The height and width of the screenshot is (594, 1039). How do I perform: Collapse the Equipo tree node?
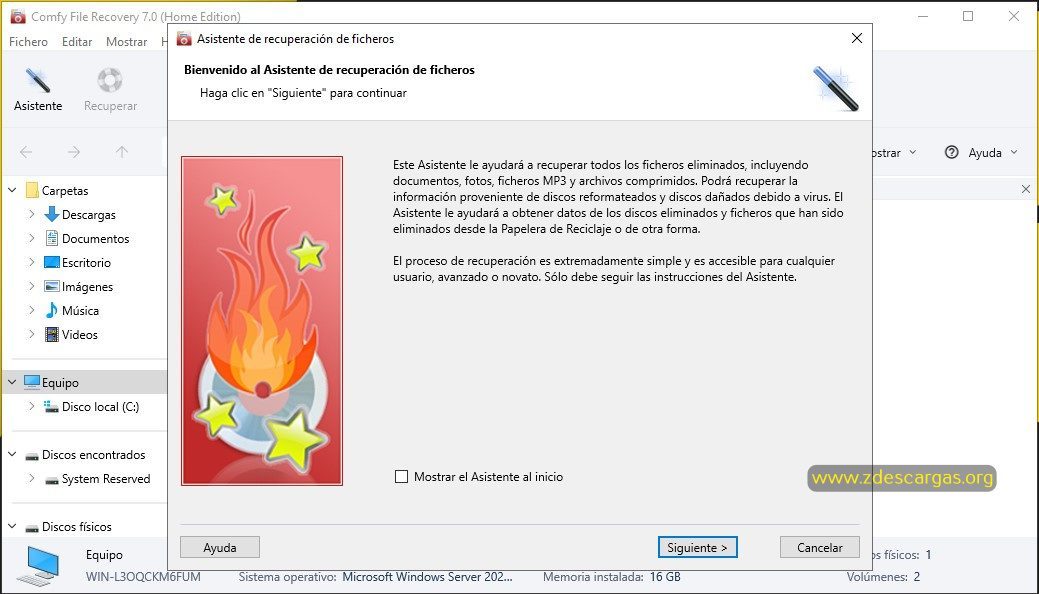(x=12, y=382)
